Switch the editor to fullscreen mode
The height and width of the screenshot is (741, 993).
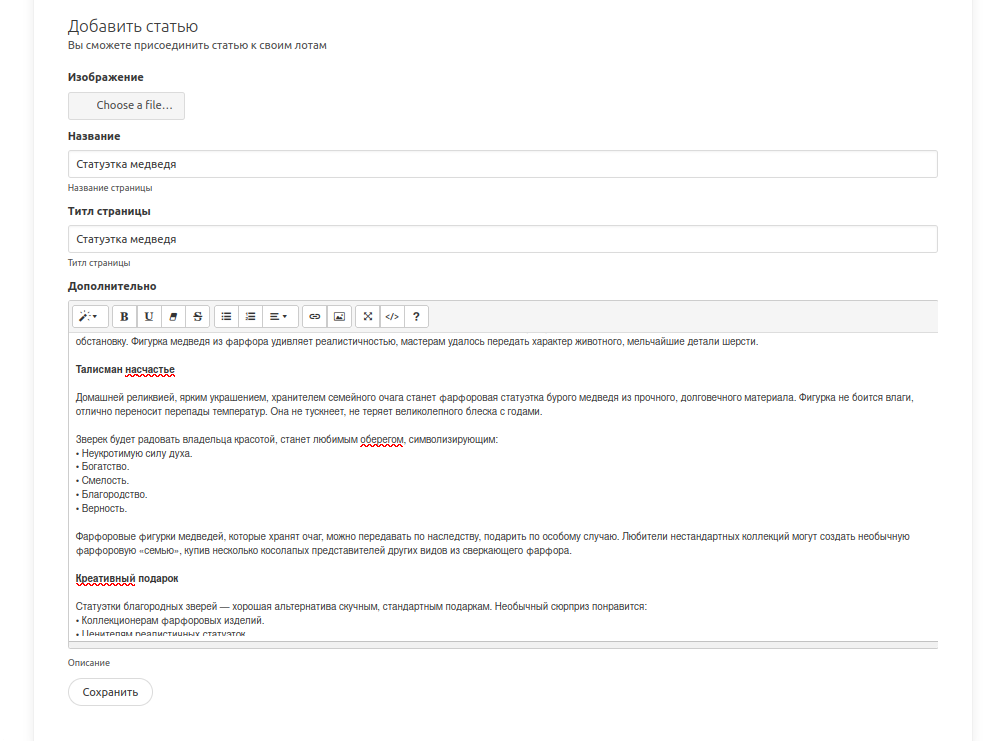[x=368, y=316]
